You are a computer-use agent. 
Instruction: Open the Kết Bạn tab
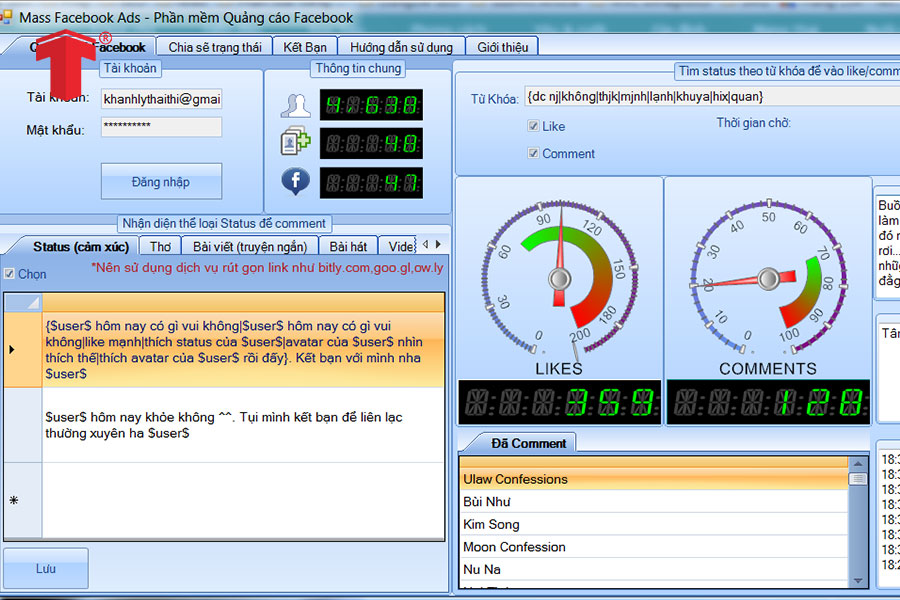pyautogui.click(x=305, y=47)
